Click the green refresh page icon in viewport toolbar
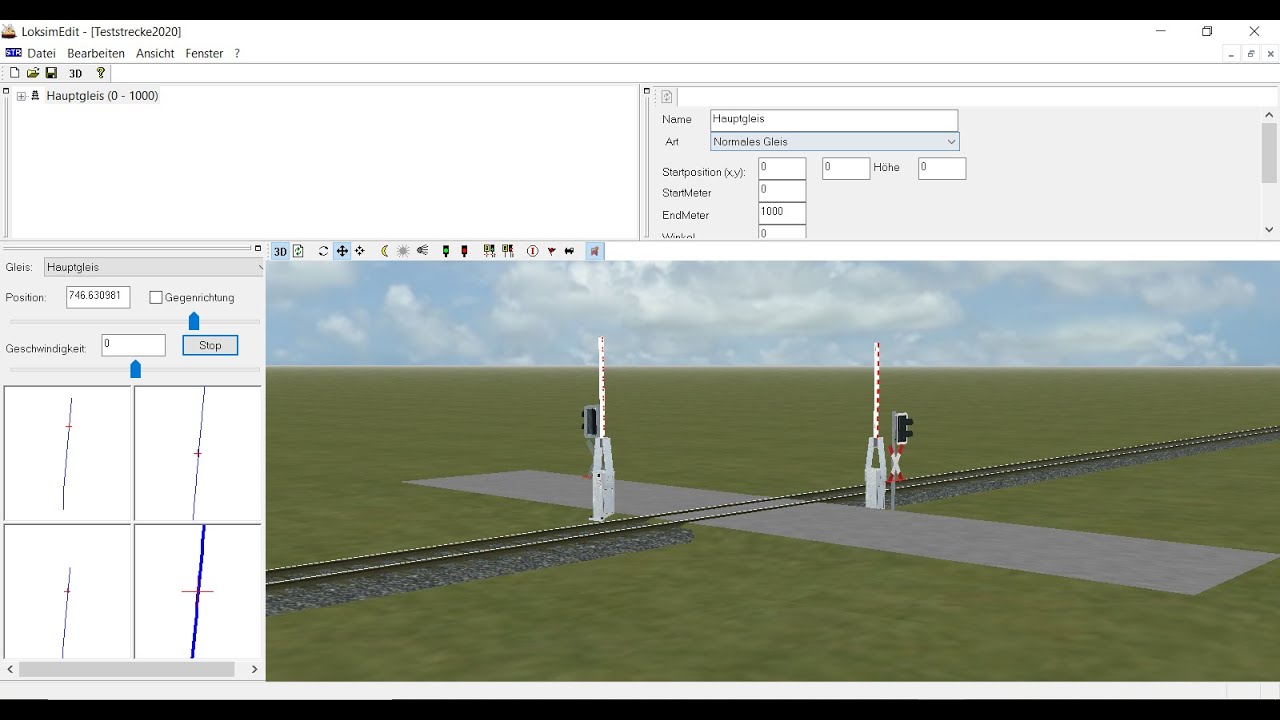 click(x=298, y=251)
